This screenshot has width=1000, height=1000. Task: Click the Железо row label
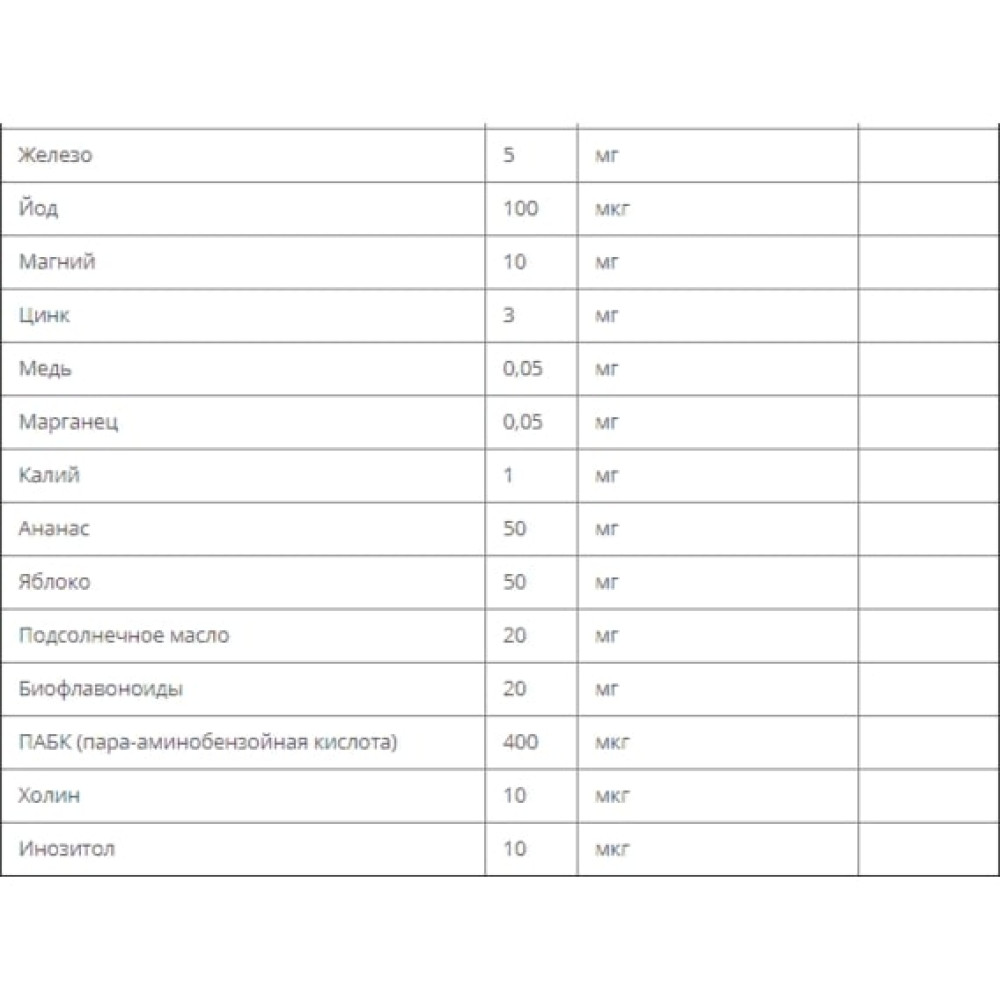pos(55,155)
